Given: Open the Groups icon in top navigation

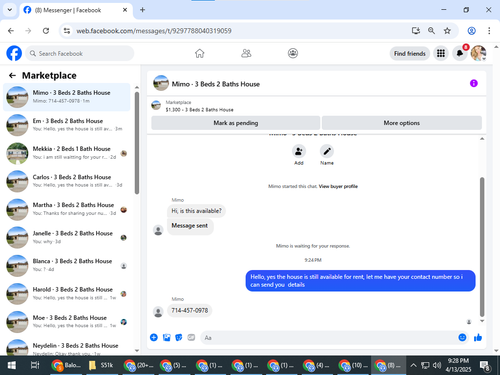Looking at the screenshot, I should (x=293, y=53).
